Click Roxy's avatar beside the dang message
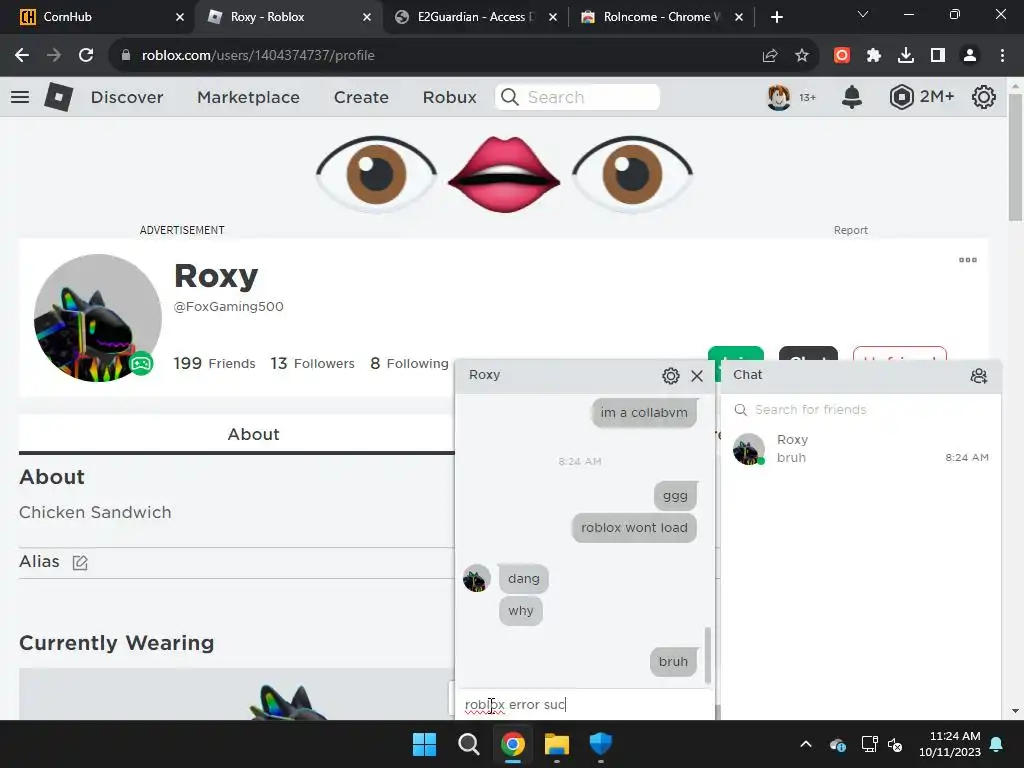 tap(477, 579)
